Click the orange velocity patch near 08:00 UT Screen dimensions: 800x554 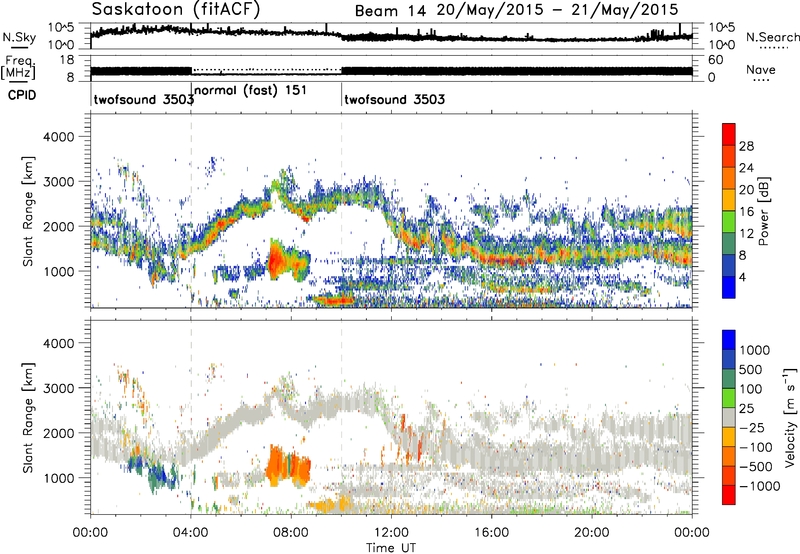[288, 467]
